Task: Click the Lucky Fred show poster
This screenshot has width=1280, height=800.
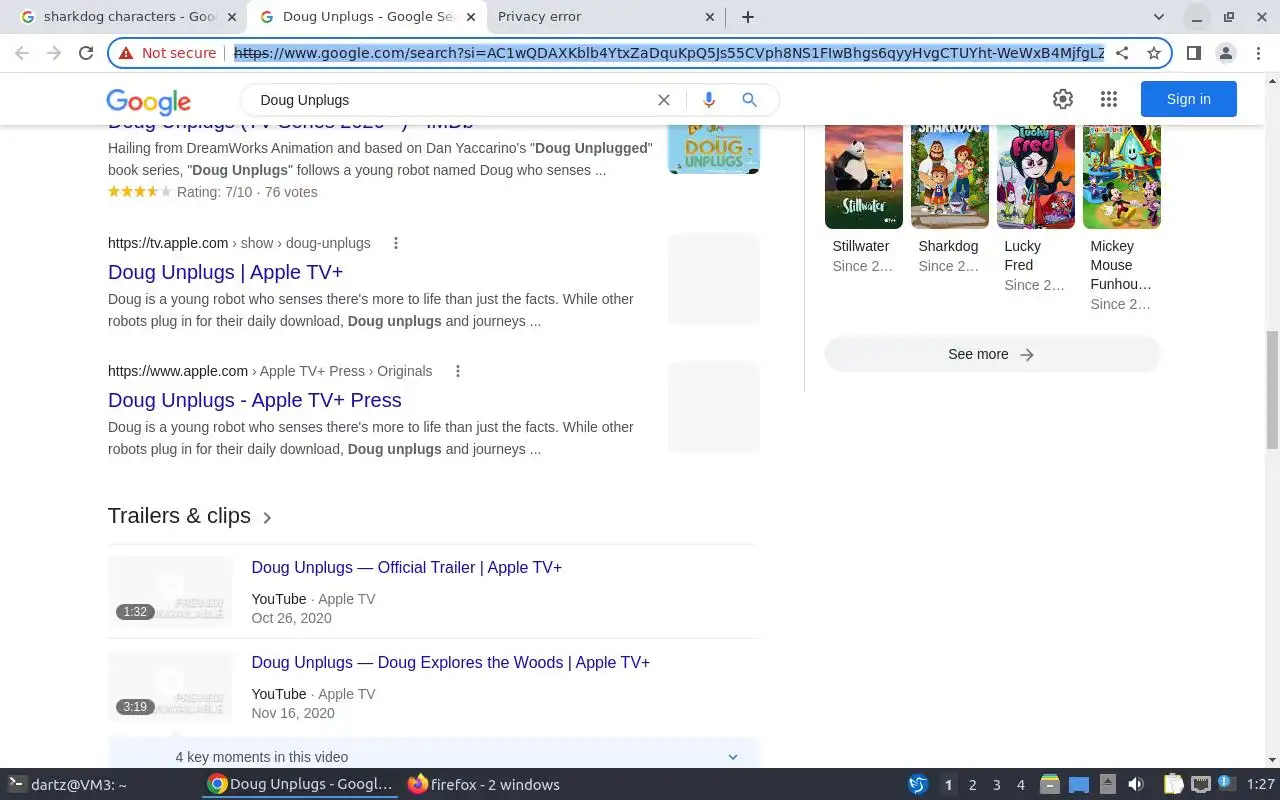Action: point(1036,176)
